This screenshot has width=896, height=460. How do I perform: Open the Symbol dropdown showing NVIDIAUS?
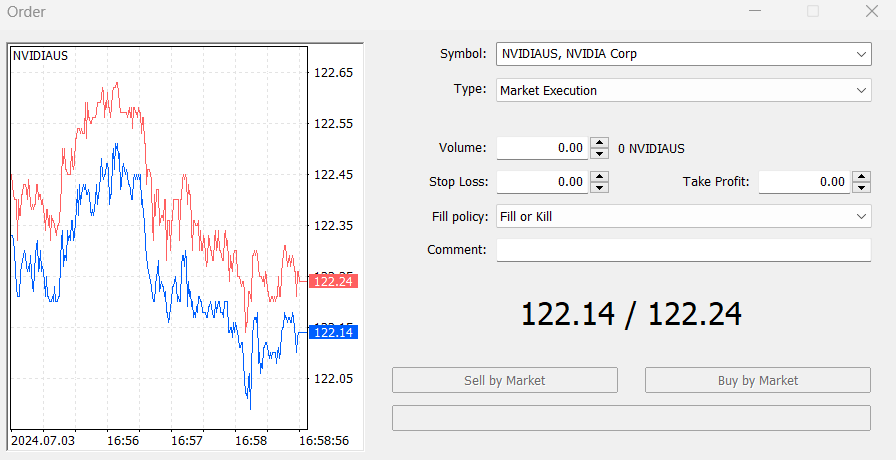point(683,54)
